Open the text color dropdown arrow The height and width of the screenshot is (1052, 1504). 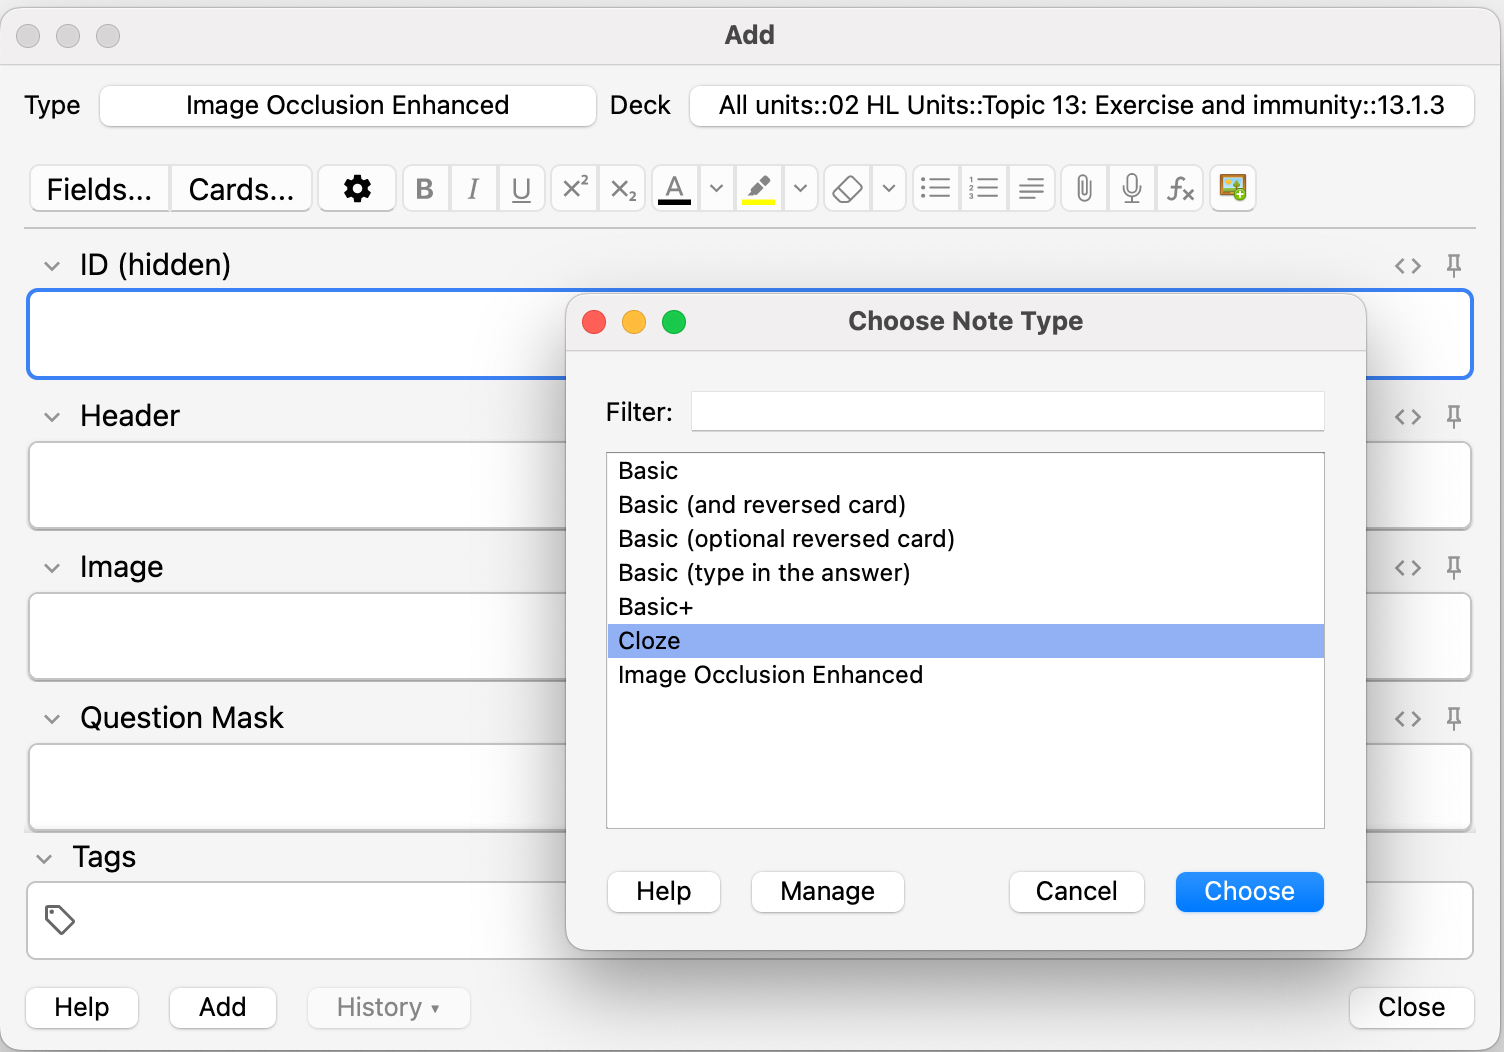[x=716, y=189]
